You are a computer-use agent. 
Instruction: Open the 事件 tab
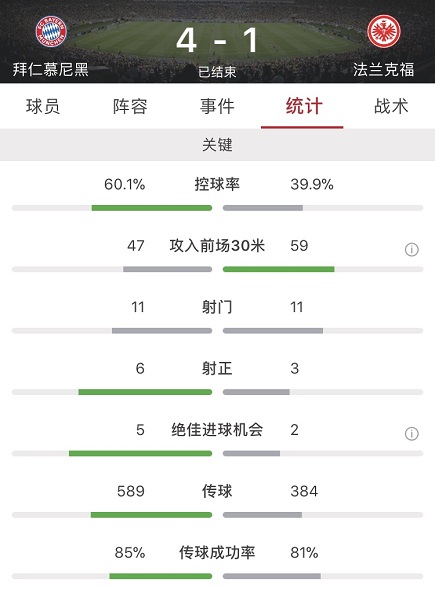click(217, 106)
